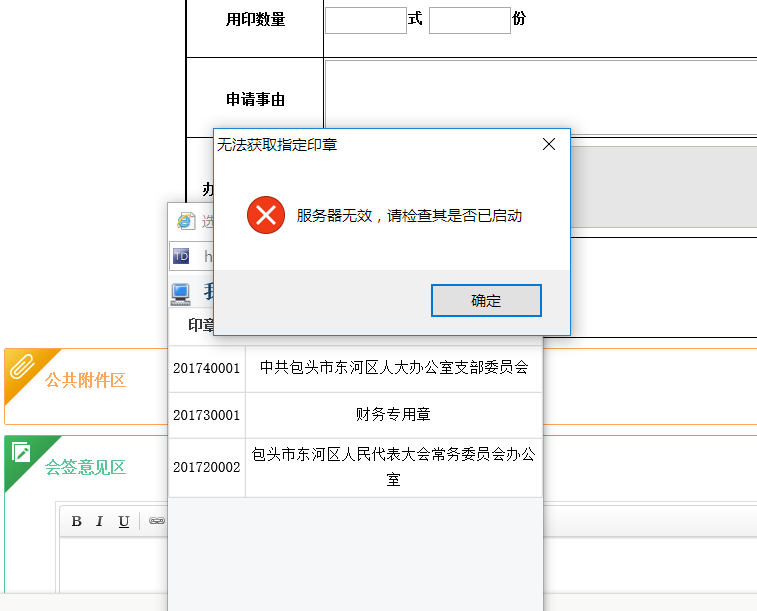The height and width of the screenshot is (611, 757).
Task: Select 中共包头市东河区人大办公室支部委员会 seal
Action: tap(394, 368)
